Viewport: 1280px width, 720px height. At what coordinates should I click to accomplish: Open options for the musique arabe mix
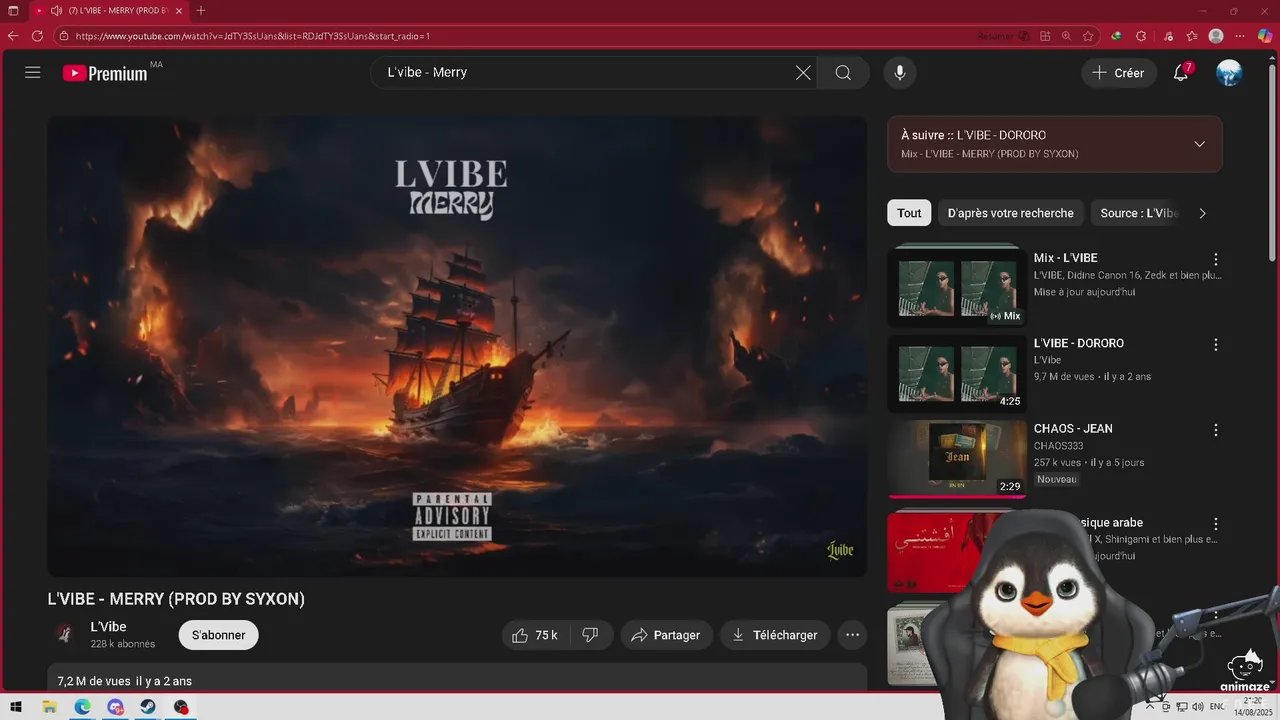(1216, 524)
